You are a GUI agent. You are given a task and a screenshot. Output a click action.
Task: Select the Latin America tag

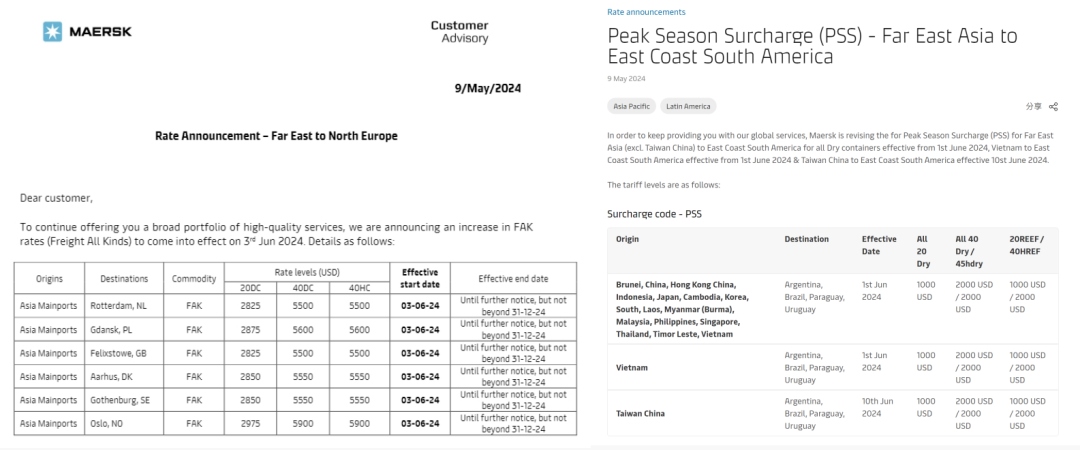[688, 106]
